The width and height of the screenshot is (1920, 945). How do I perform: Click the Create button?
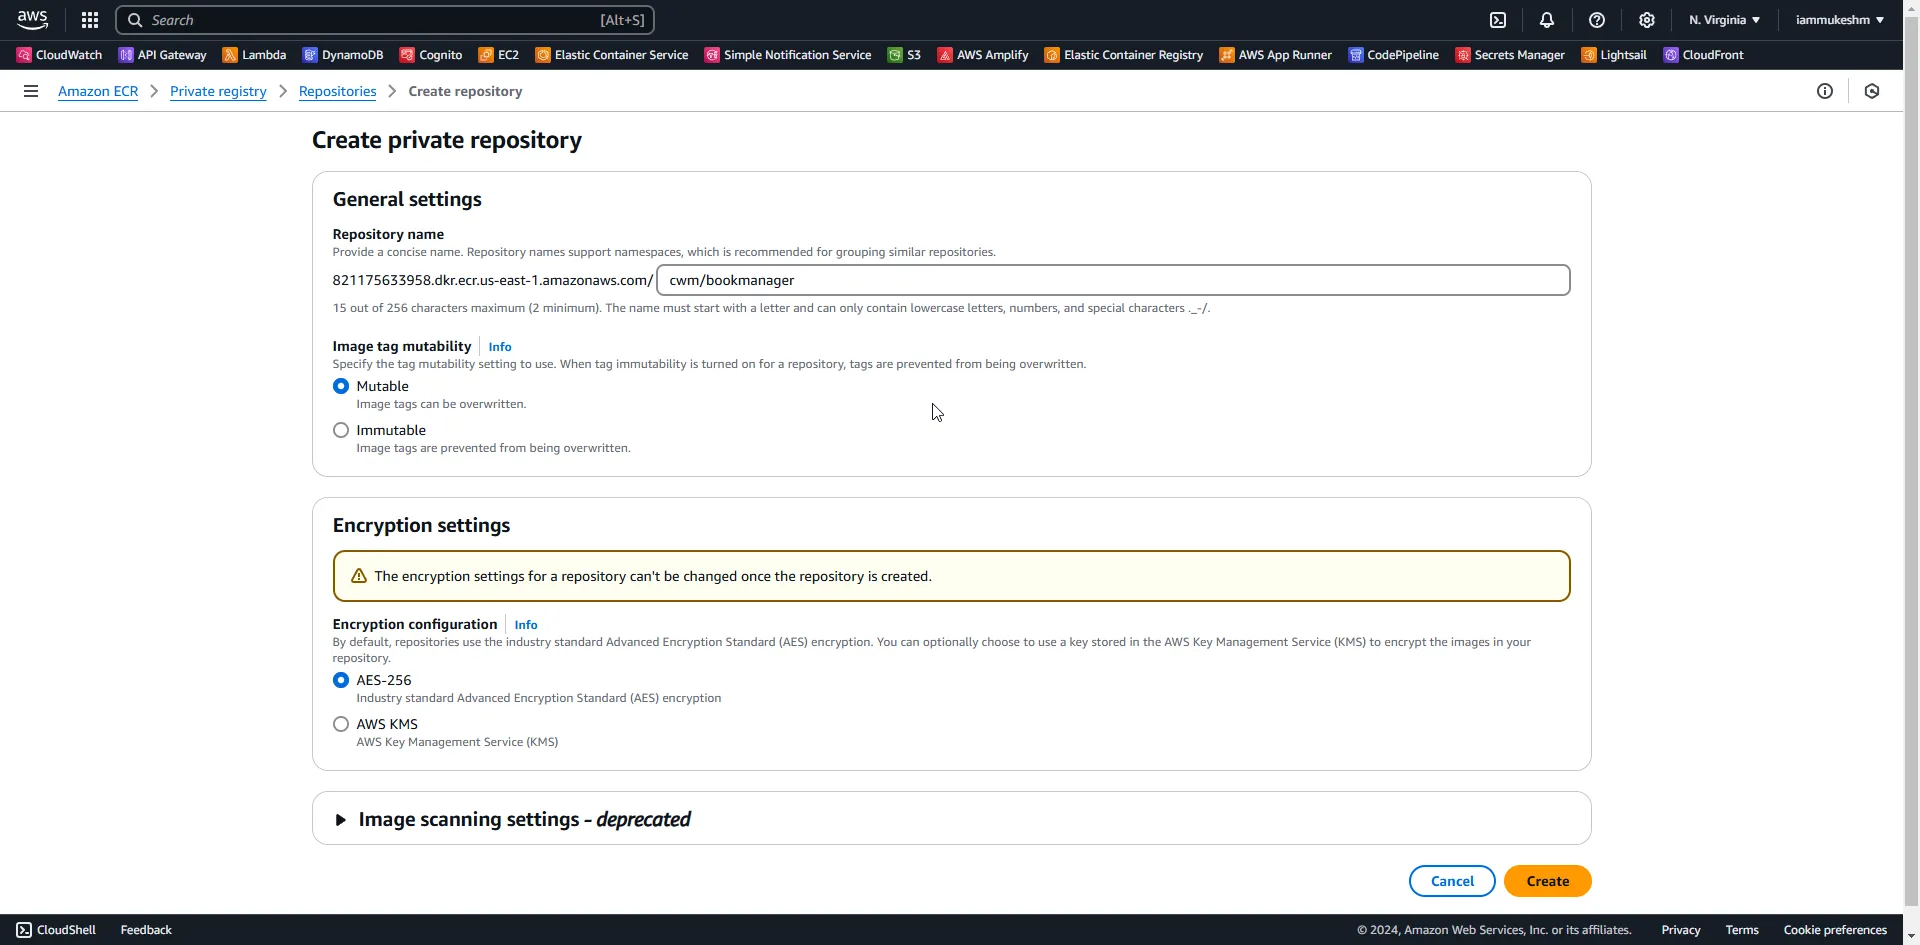pos(1547,881)
